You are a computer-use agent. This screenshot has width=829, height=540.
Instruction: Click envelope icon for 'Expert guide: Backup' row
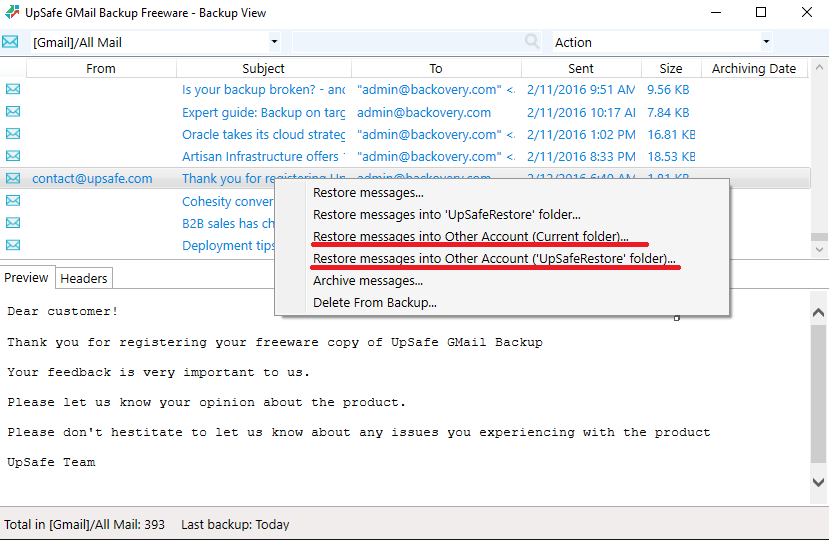13,112
